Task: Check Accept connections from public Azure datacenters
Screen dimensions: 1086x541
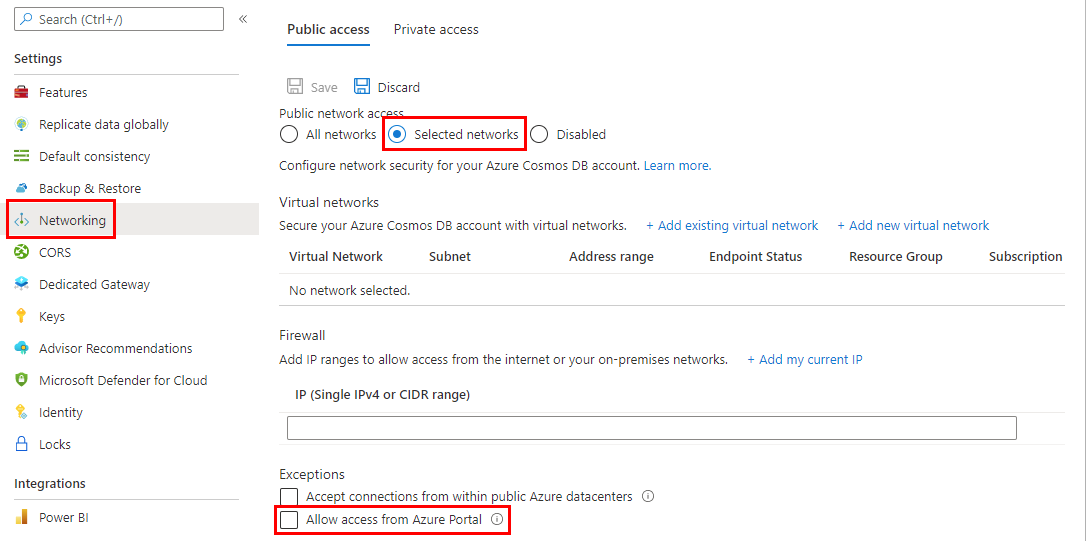Action: click(x=289, y=497)
